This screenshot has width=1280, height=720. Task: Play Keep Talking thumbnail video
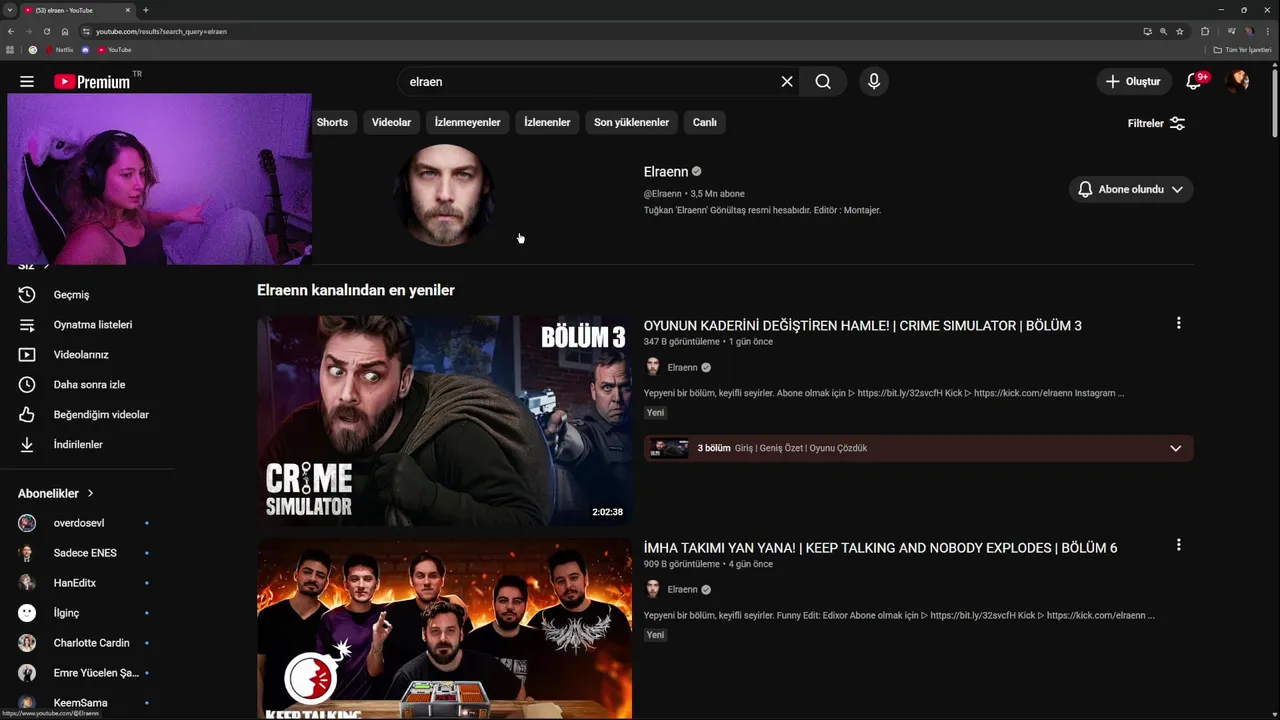[x=444, y=629]
